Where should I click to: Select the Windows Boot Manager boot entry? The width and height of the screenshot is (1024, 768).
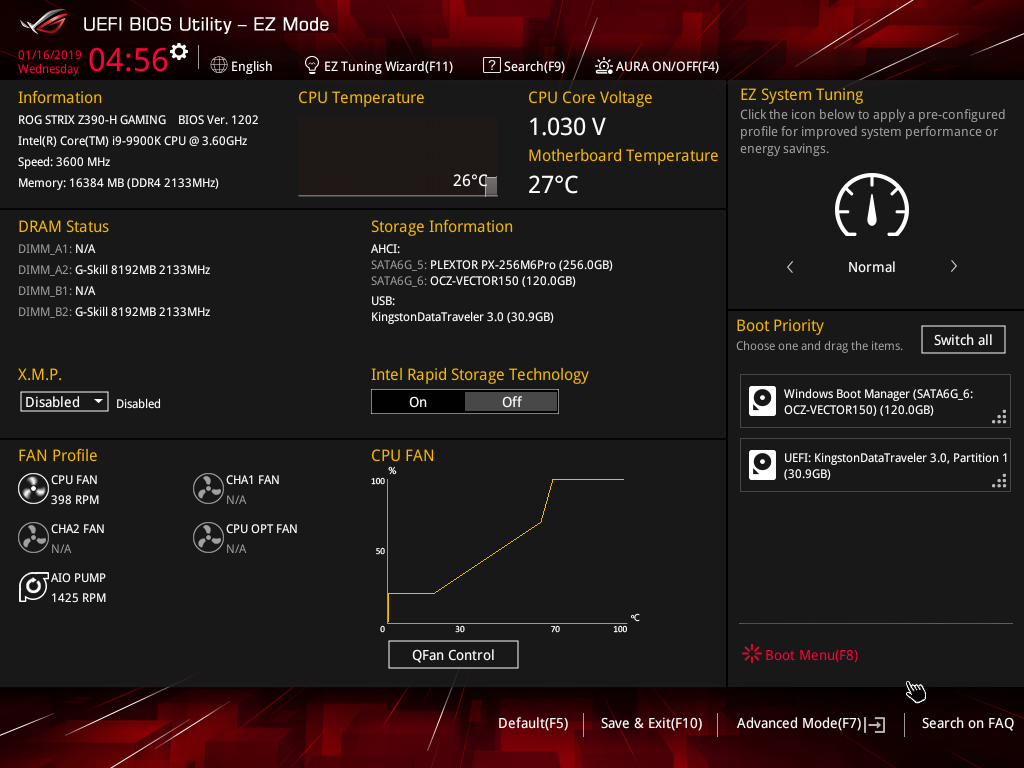pos(874,401)
